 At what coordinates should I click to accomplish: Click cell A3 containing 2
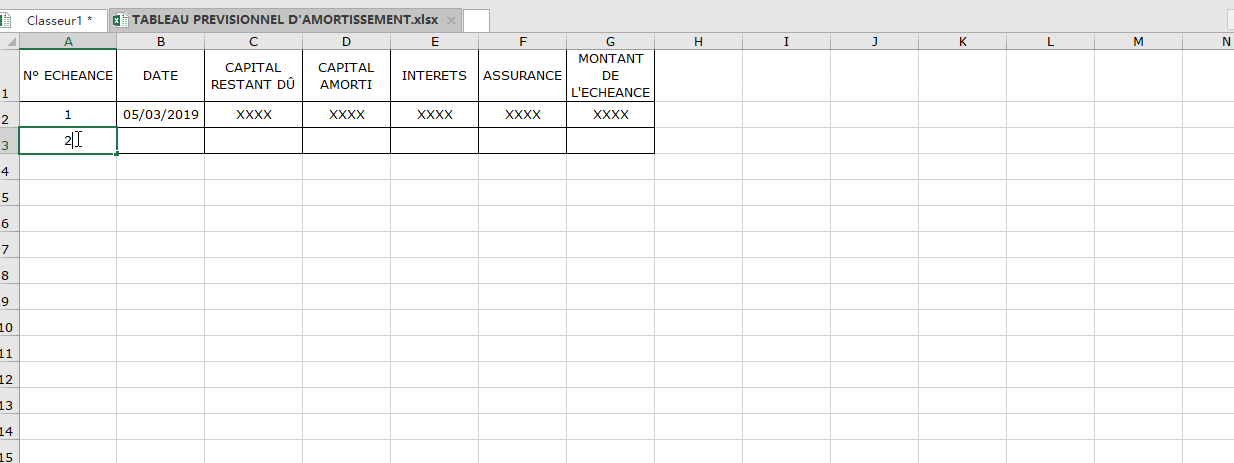click(x=68, y=141)
